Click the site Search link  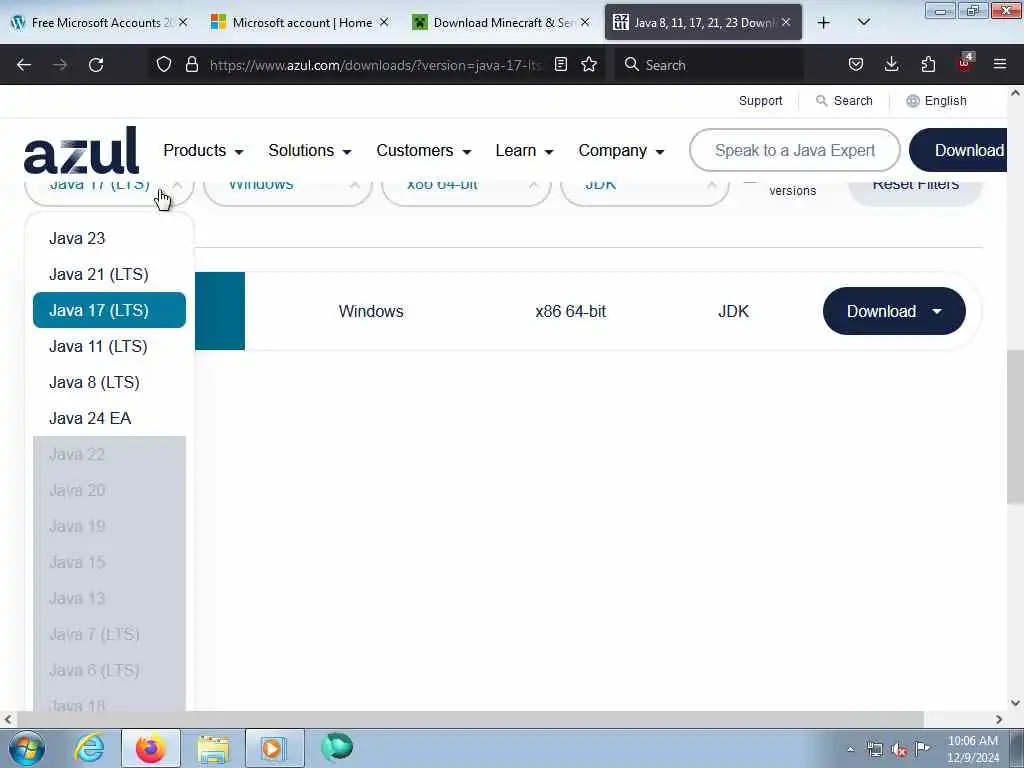(844, 101)
